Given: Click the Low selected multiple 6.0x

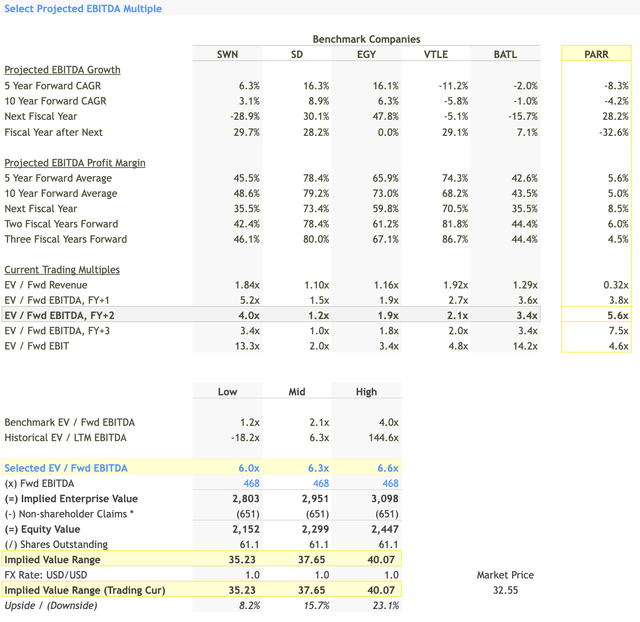Looking at the screenshot, I should point(249,468).
